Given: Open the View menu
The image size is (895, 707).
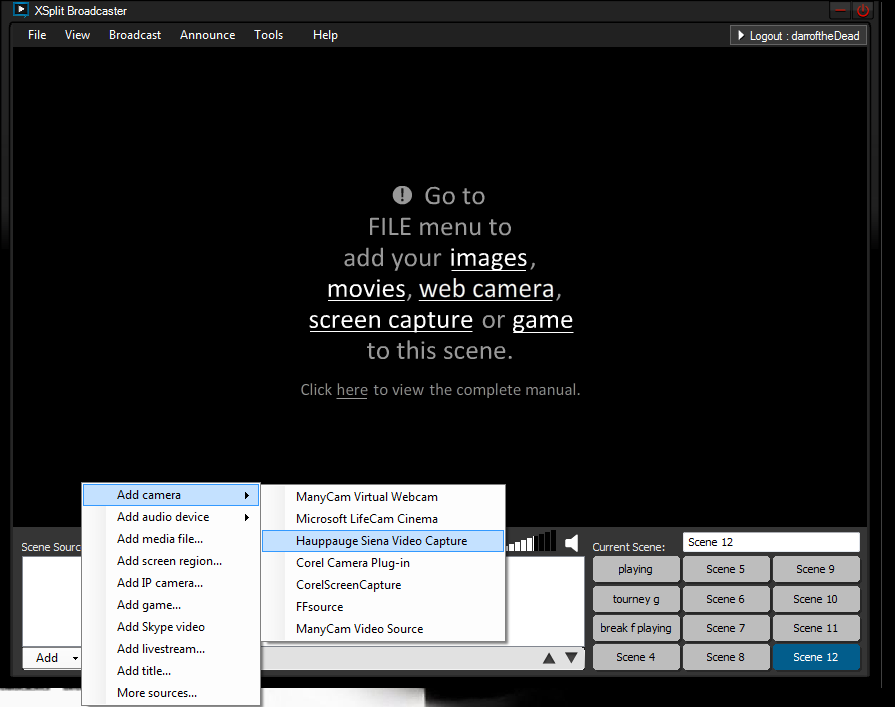Looking at the screenshot, I should pyautogui.click(x=77, y=35).
